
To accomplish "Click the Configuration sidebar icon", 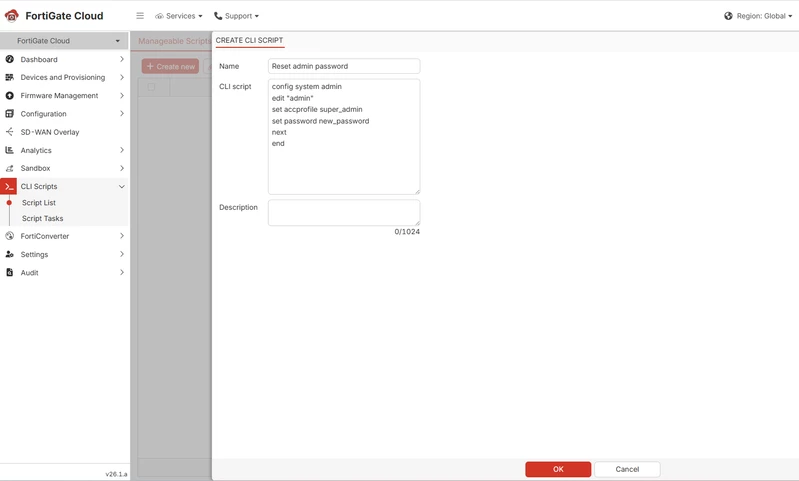I will point(9,114).
